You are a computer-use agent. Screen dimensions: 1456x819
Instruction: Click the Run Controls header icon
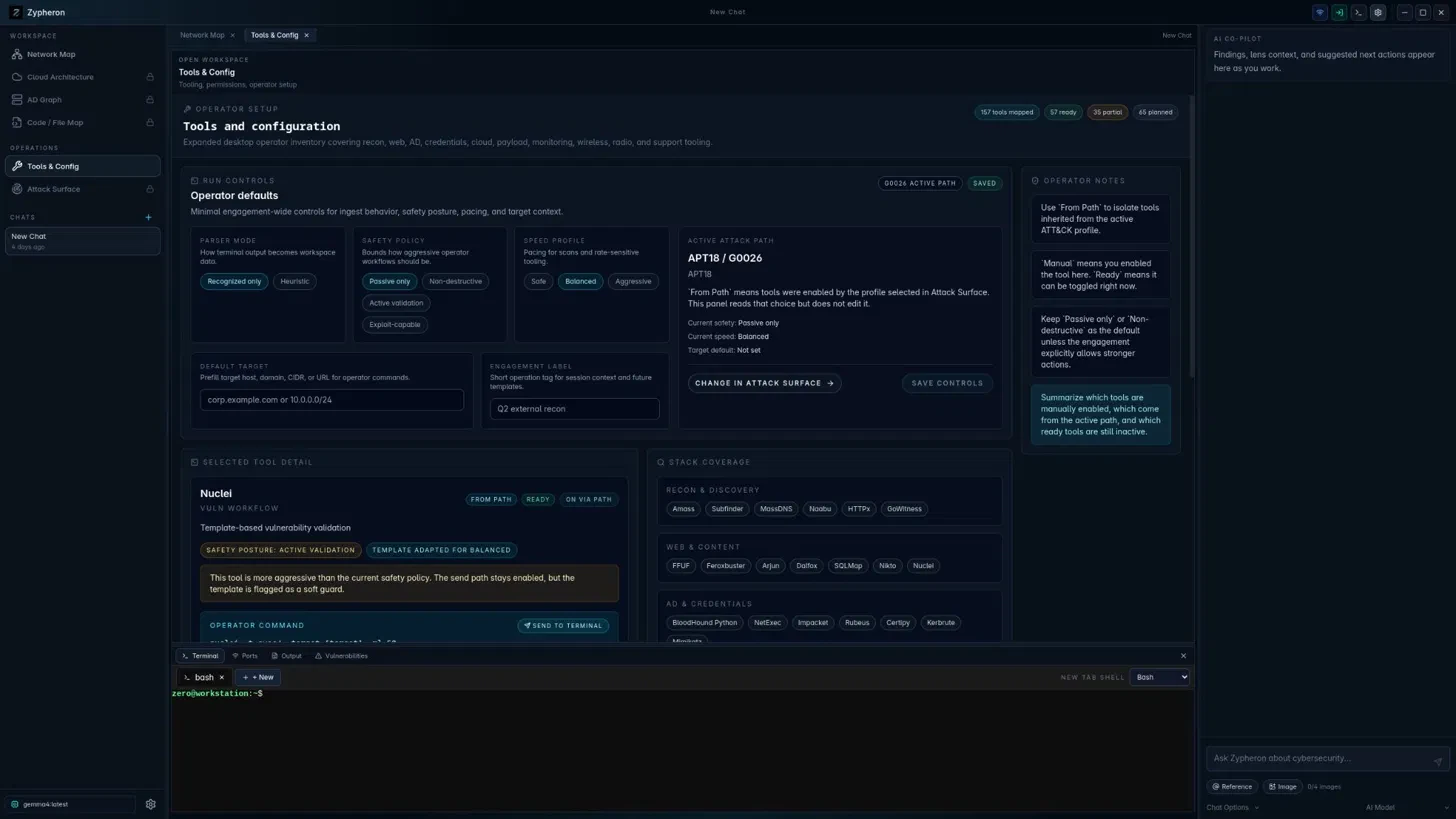tap(194, 181)
